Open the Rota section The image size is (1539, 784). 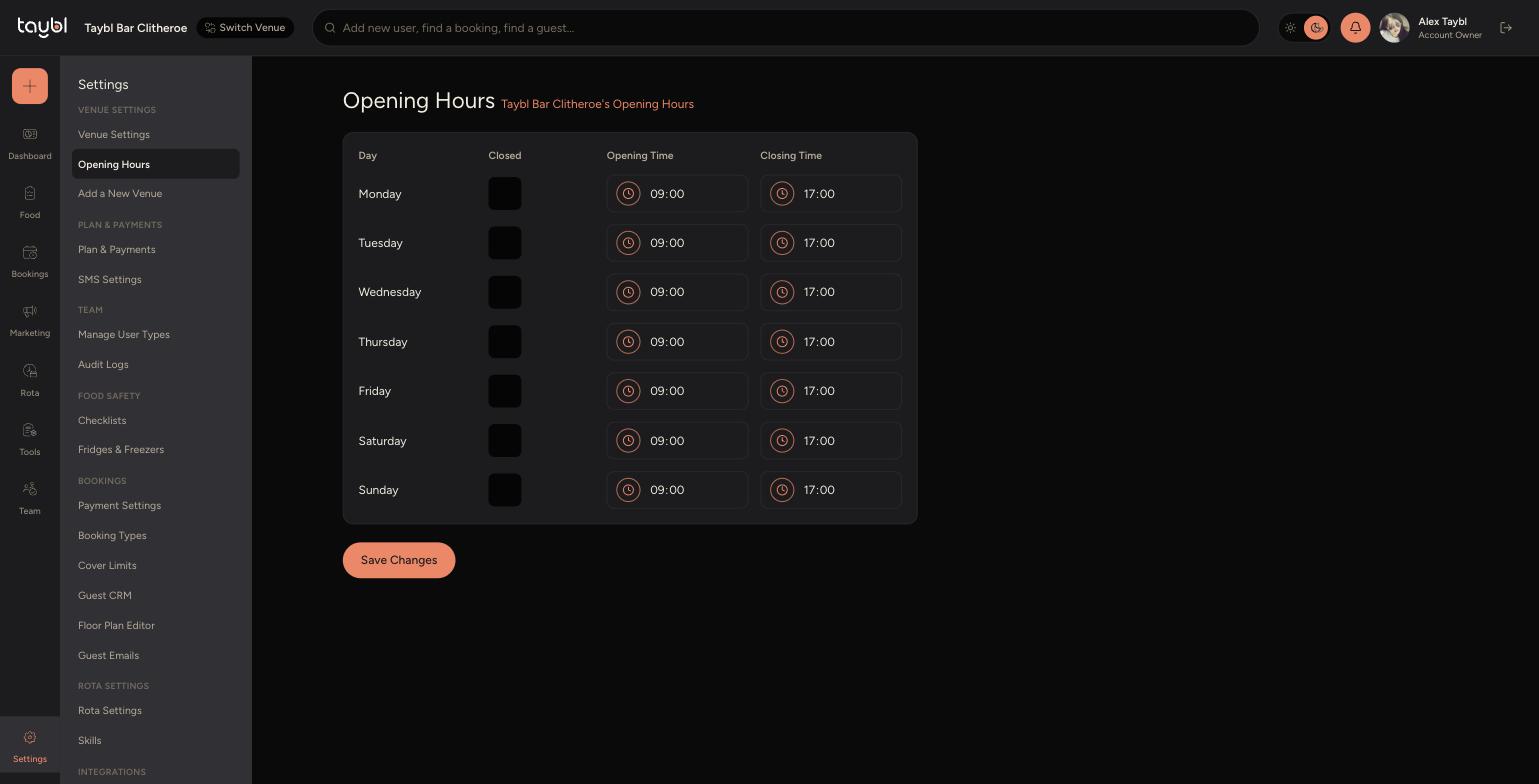point(30,381)
